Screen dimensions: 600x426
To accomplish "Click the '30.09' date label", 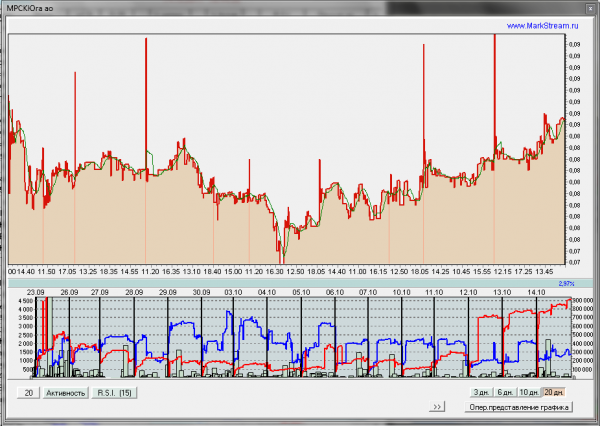I will [201, 292].
